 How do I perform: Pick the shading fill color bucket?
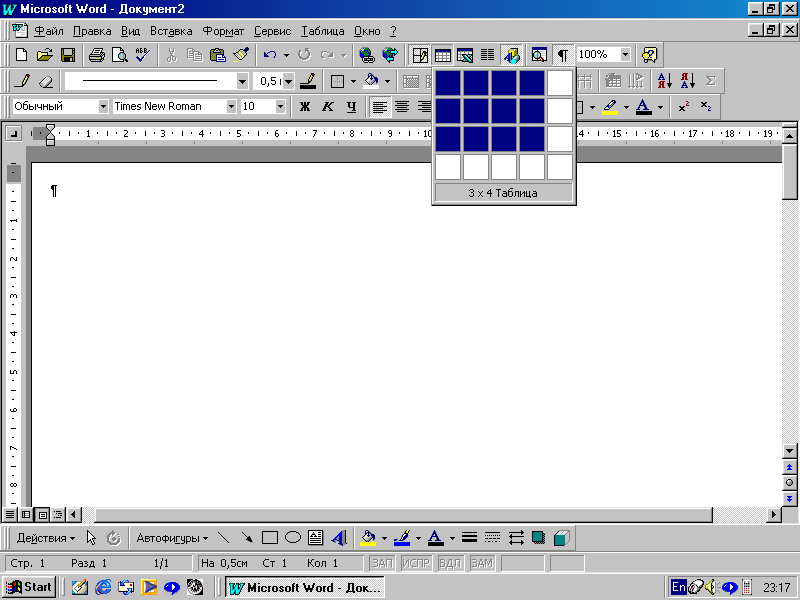coord(371,81)
